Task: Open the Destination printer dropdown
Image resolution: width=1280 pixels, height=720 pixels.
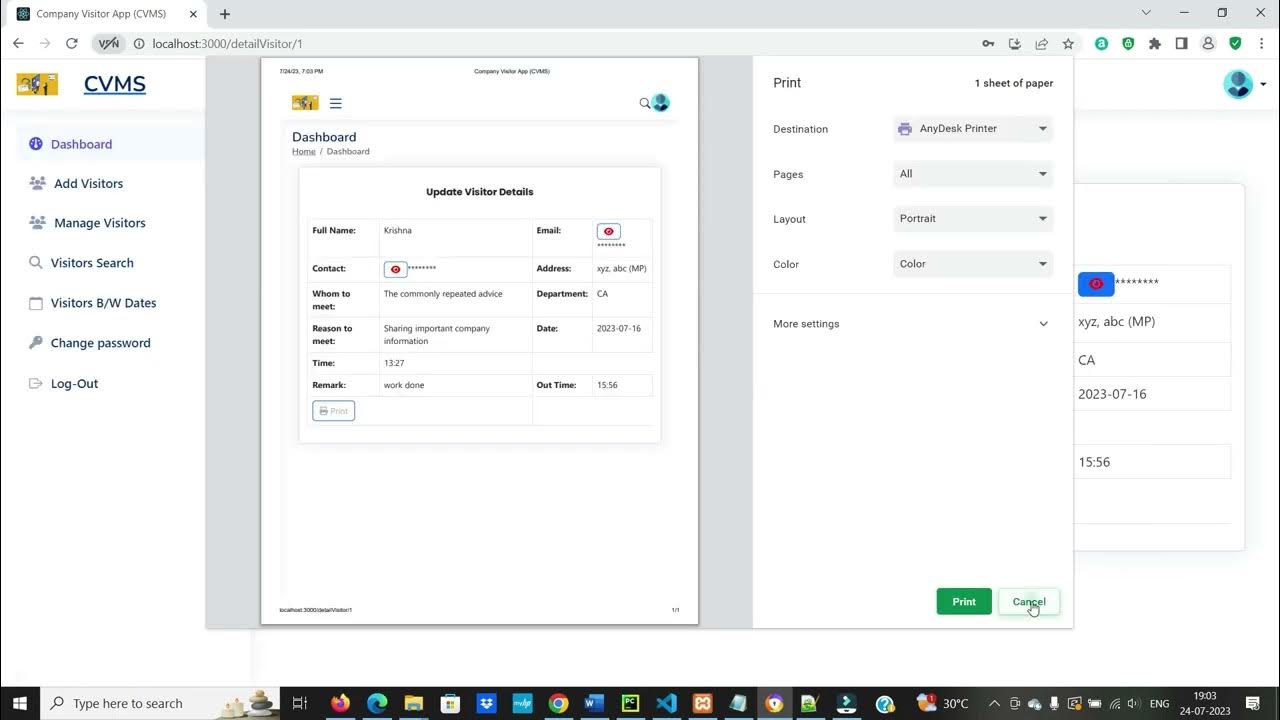Action: click(x=973, y=129)
